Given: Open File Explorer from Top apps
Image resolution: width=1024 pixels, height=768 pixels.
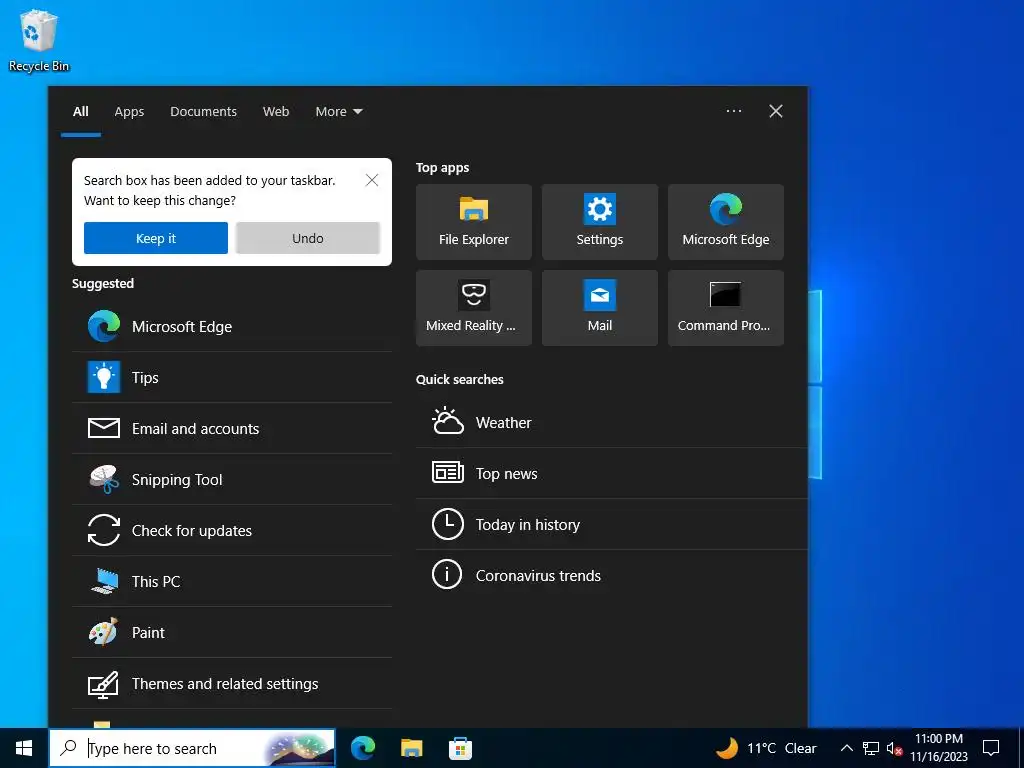Looking at the screenshot, I should click(x=473, y=222).
